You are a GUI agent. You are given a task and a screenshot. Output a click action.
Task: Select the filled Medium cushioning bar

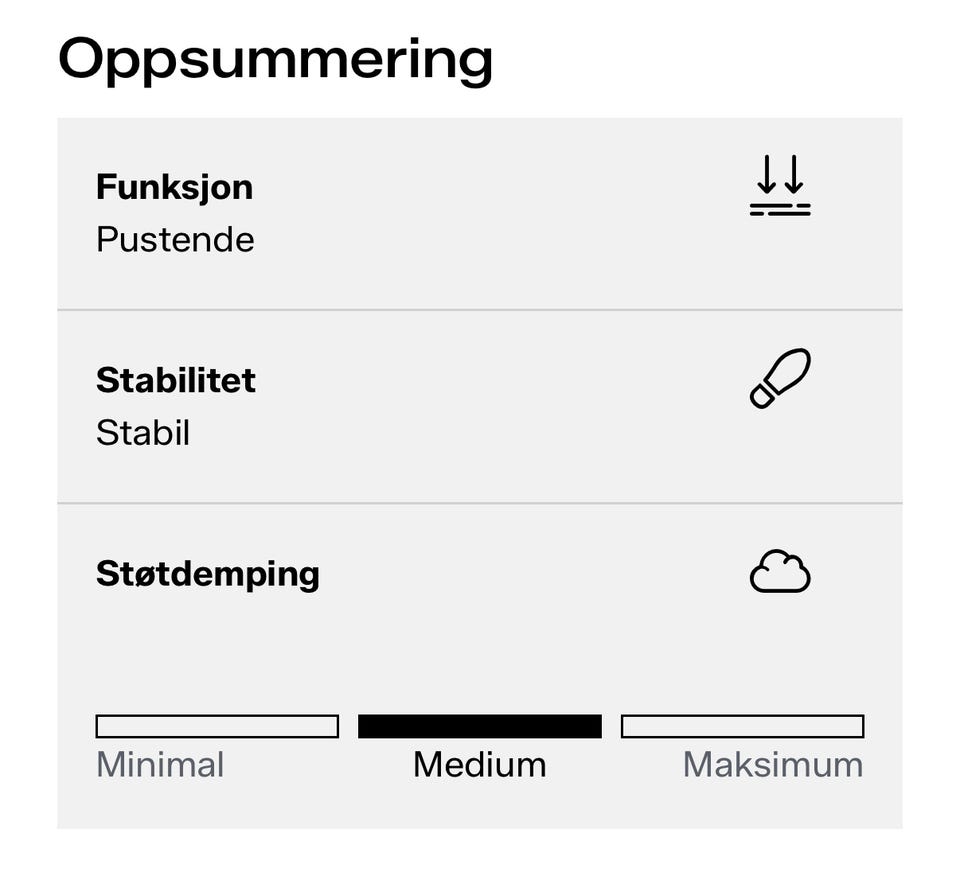coord(480,726)
